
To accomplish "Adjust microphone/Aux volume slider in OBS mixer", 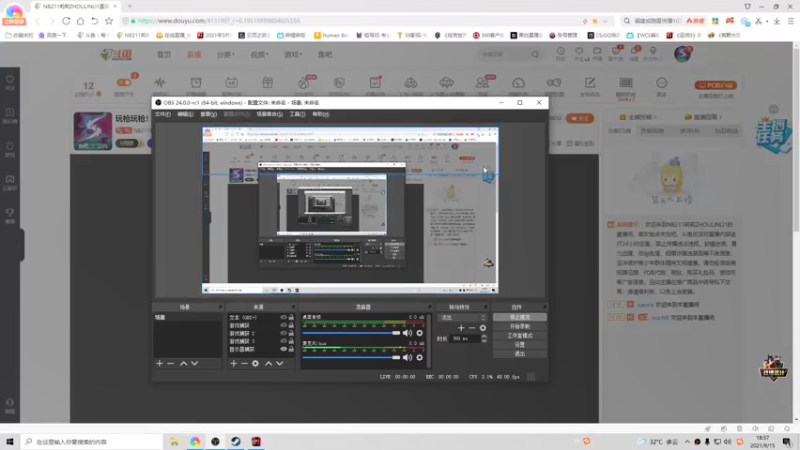I will [x=351, y=358].
